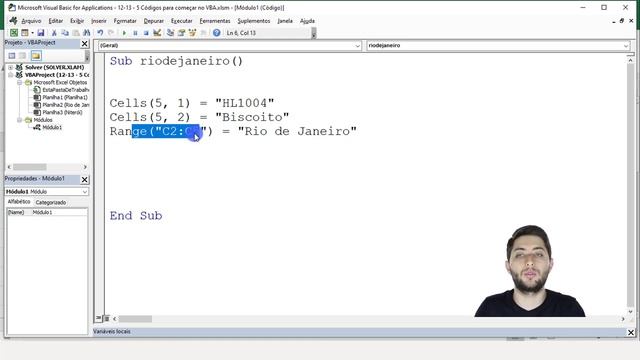Collapse Microsoft Excel Objetos folder
The width and height of the screenshot is (640, 360).
coord(19,82)
